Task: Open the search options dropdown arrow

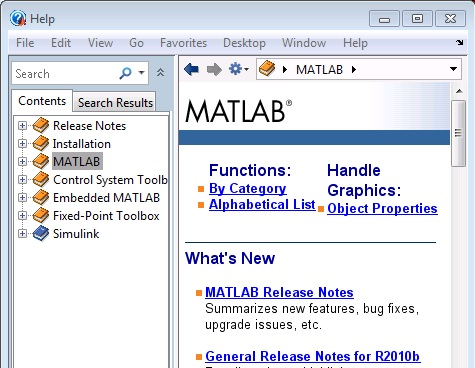Action: 141,72
